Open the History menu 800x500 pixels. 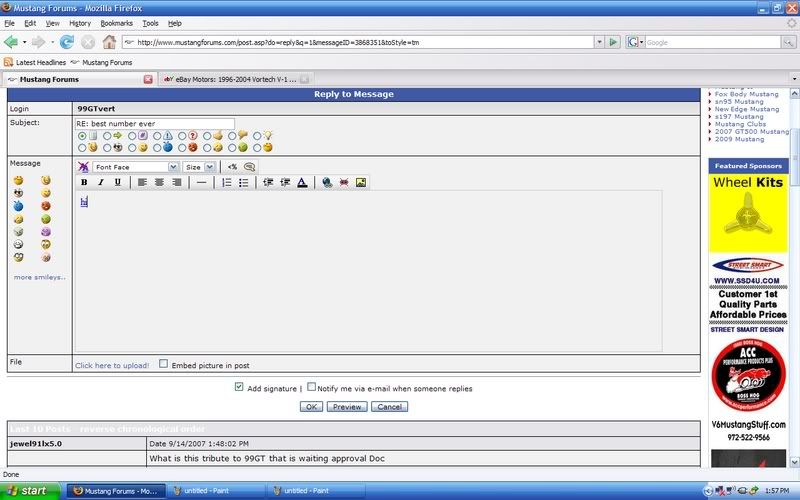[80, 23]
